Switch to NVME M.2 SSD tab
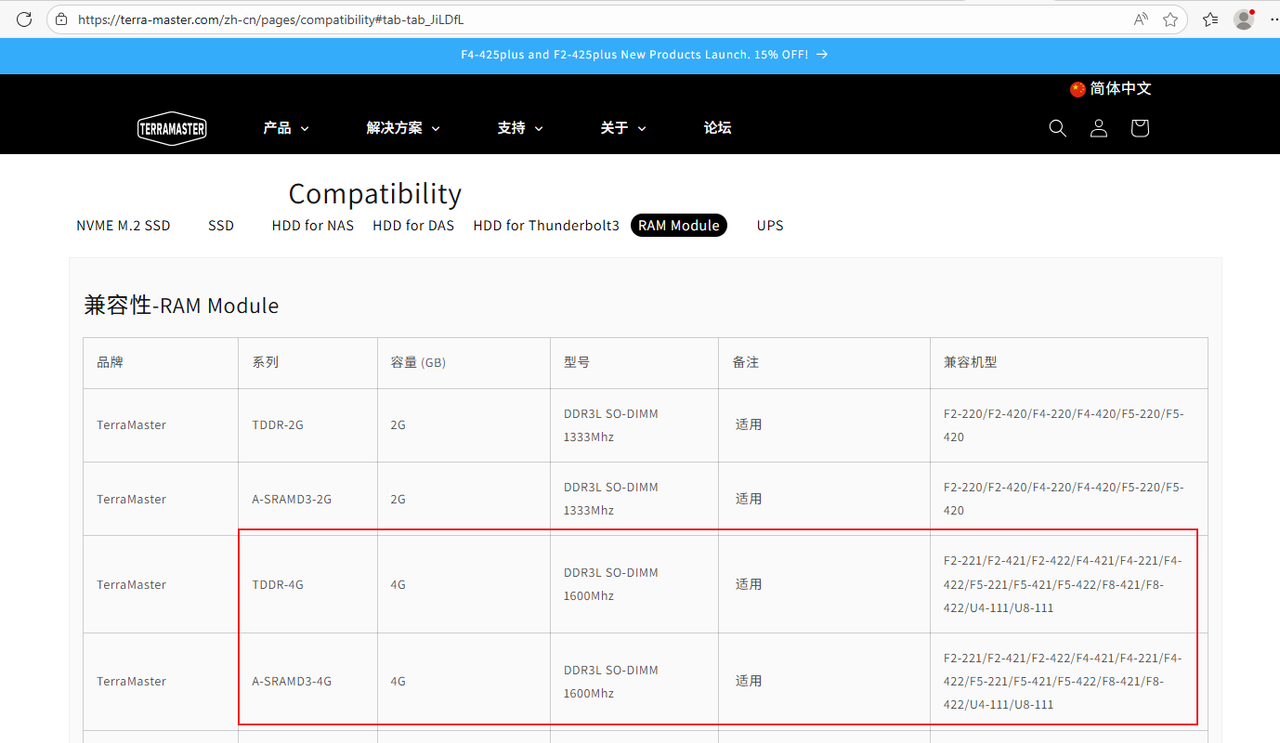This screenshot has width=1280, height=743. [123, 225]
